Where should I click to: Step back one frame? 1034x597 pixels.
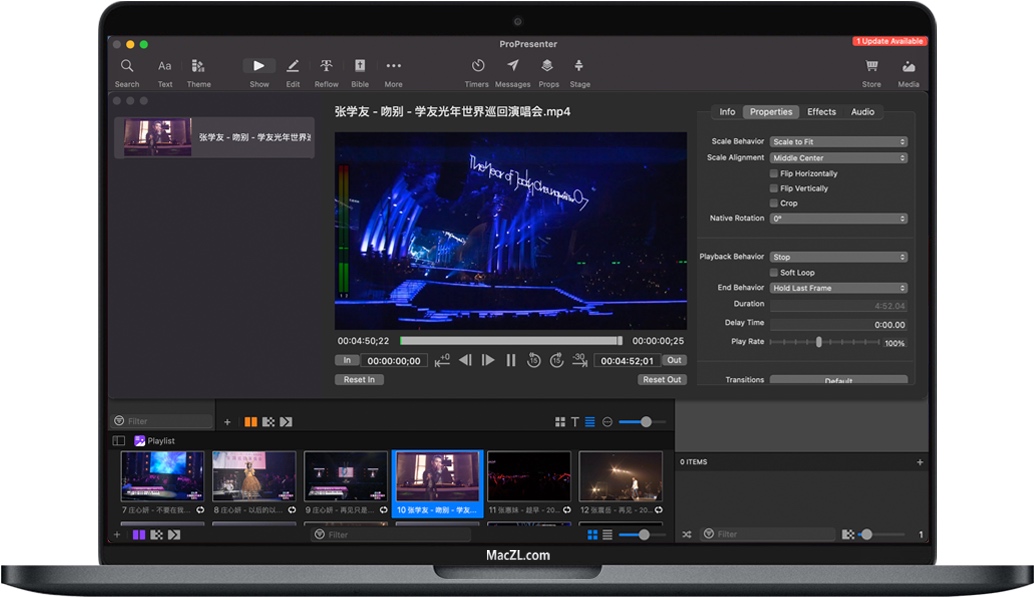(465, 360)
